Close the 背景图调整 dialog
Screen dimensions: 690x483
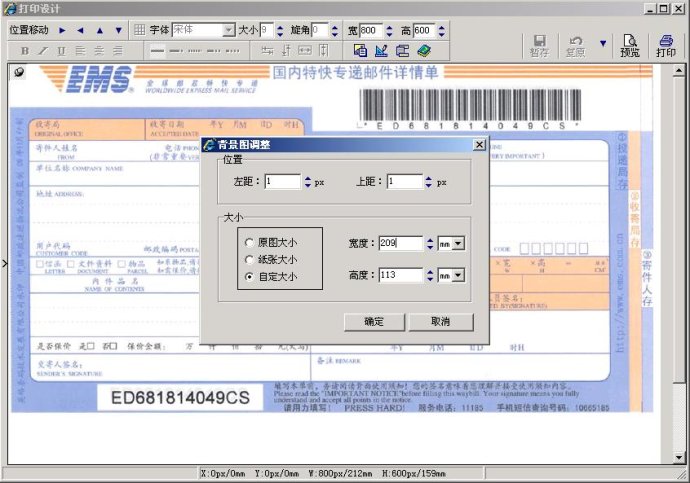coord(479,145)
